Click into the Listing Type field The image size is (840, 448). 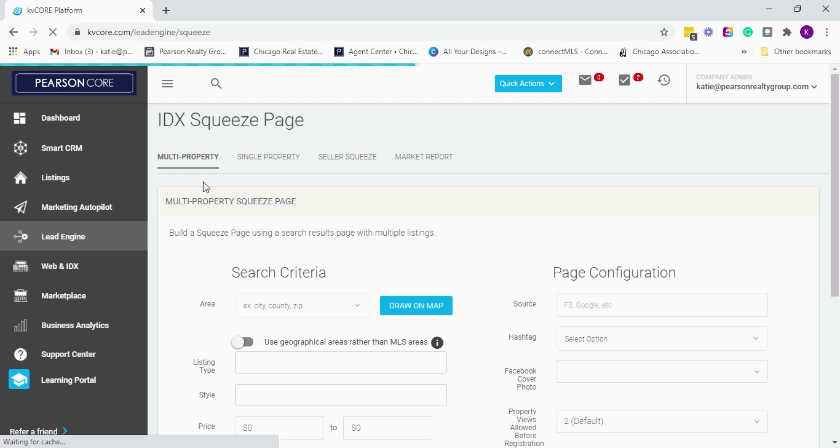pos(341,363)
